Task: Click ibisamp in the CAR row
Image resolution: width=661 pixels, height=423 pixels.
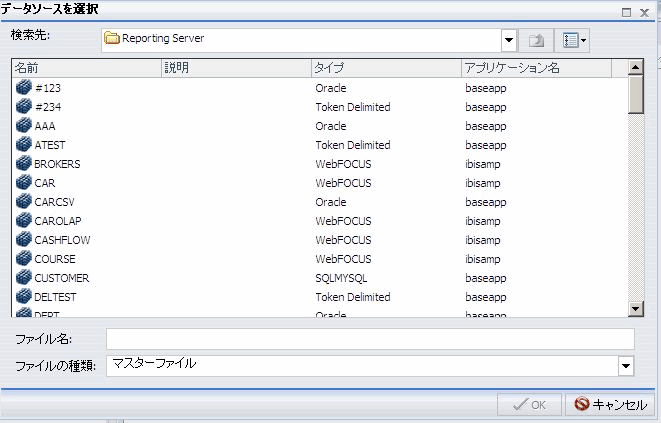Action: click(483, 183)
